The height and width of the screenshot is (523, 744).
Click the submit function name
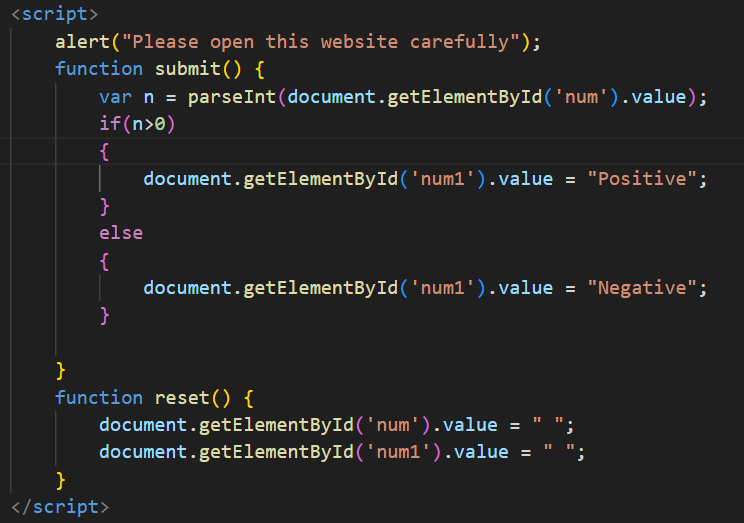[x=187, y=69]
